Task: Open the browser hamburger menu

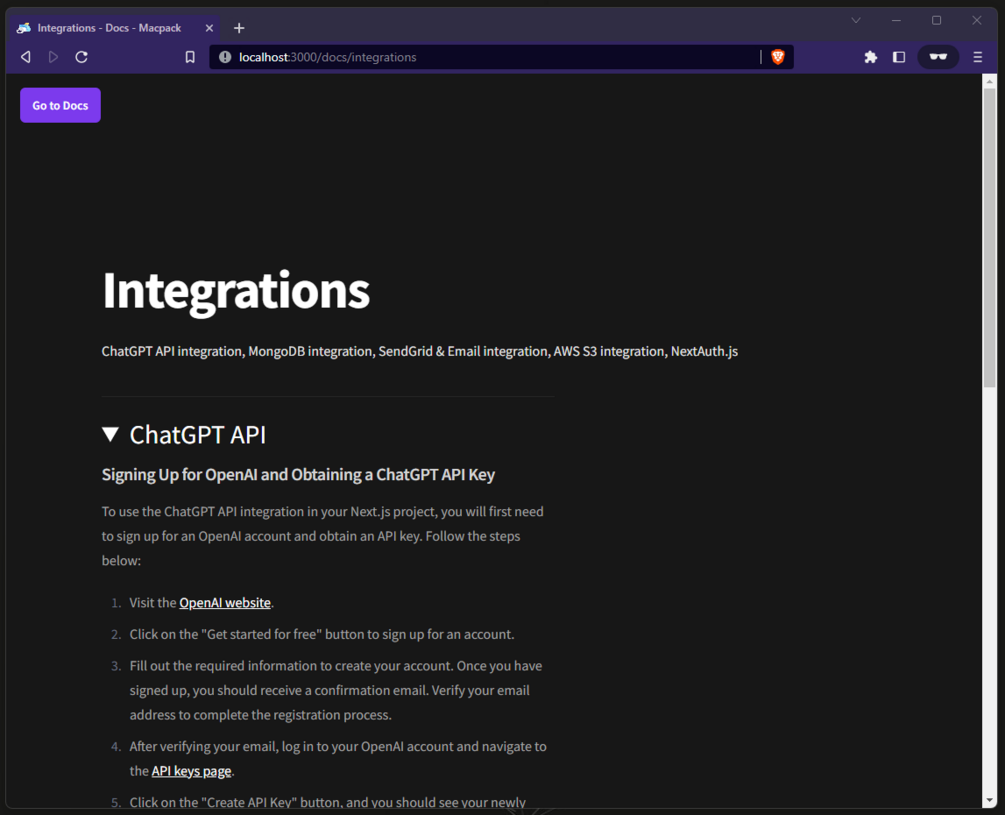Action: coord(977,57)
